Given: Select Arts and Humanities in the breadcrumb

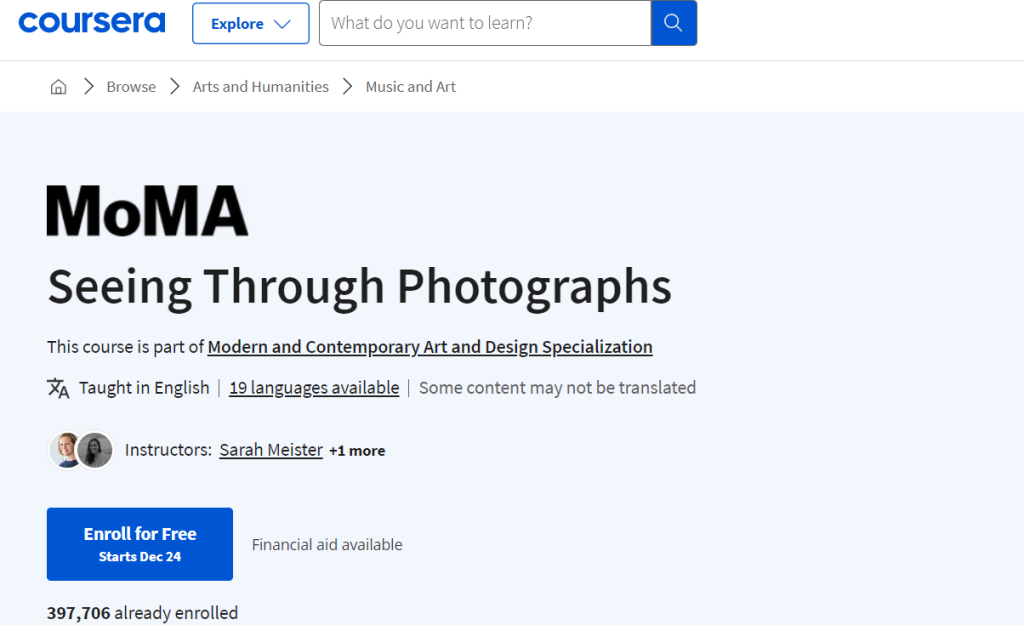Looking at the screenshot, I should click(x=260, y=86).
